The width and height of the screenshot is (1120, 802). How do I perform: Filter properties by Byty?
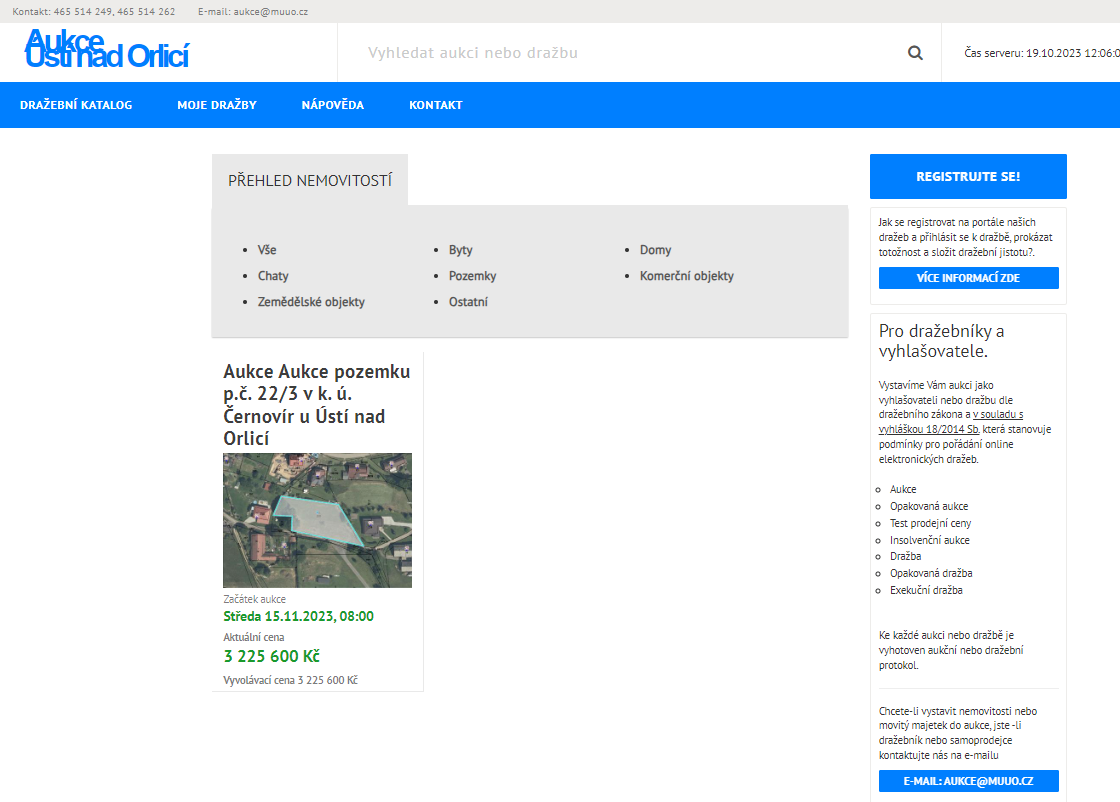461,250
